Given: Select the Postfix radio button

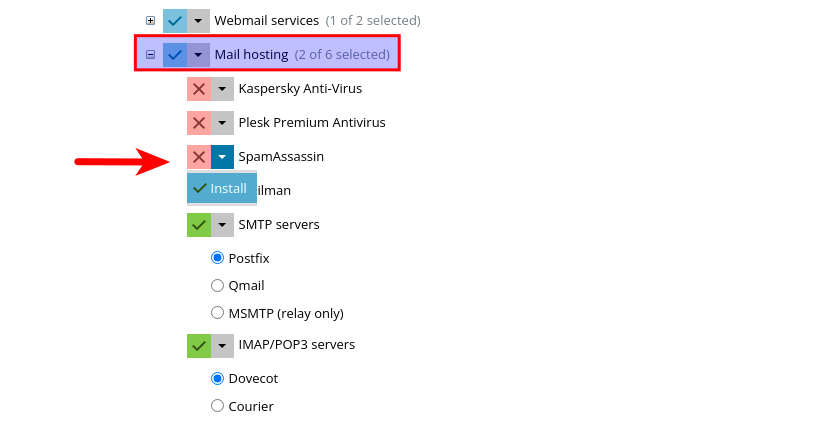Looking at the screenshot, I should (x=218, y=258).
